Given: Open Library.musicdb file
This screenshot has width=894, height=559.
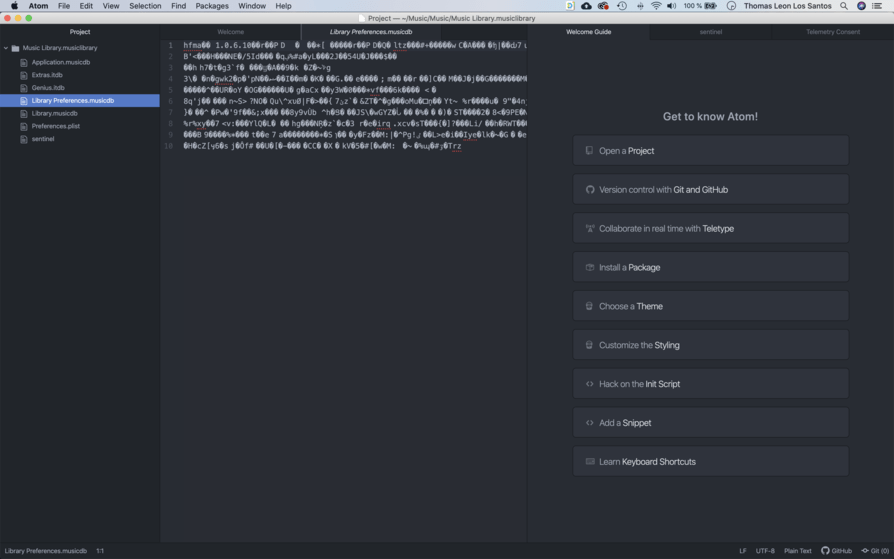Looking at the screenshot, I should point(54,114).
